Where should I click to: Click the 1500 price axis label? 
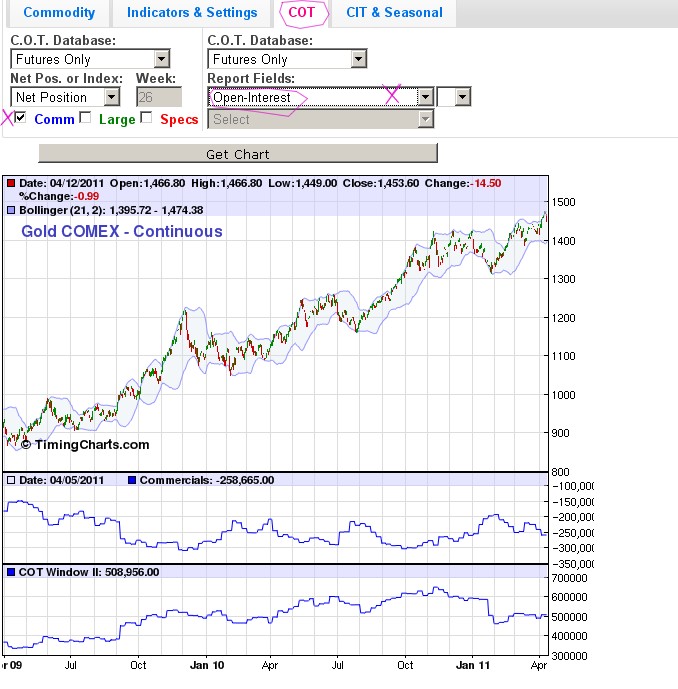point(563,202)
